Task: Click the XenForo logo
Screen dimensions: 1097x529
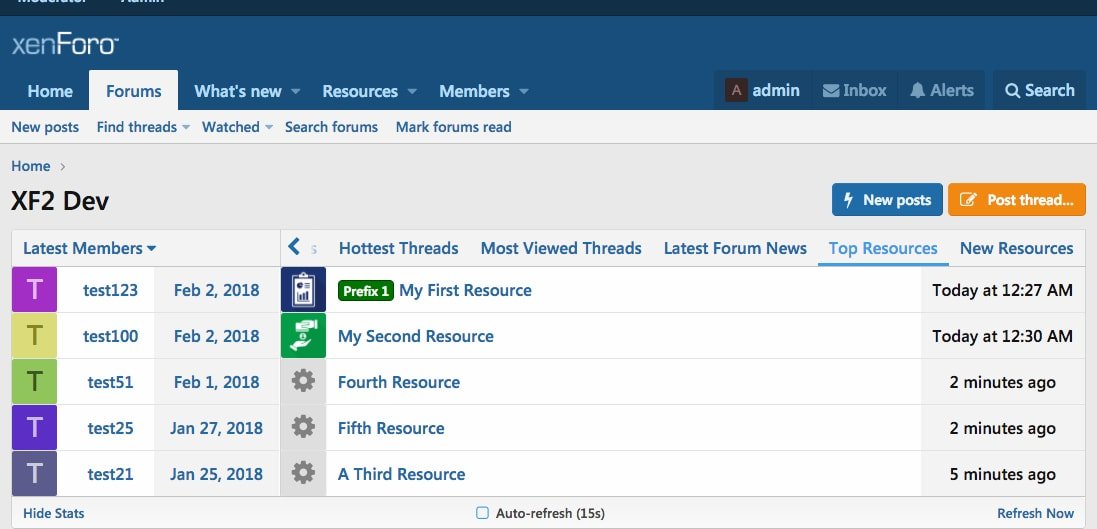Action: point(65,44)
